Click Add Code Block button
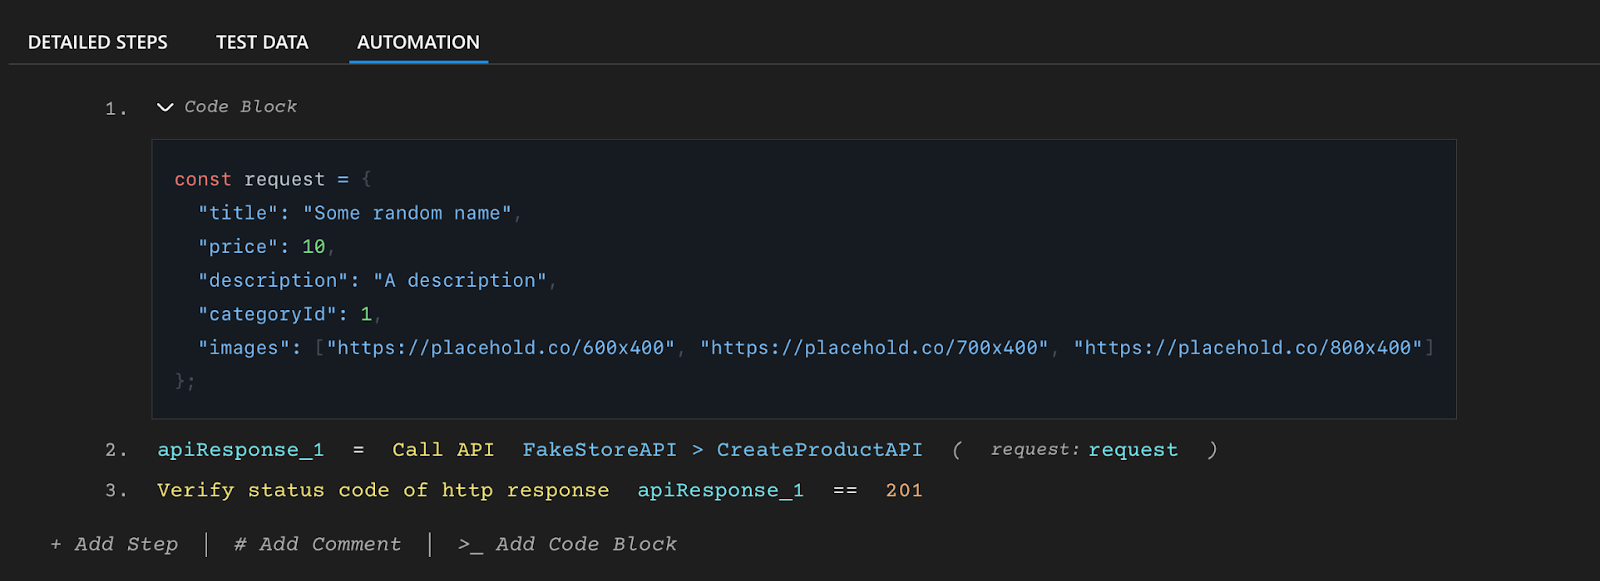 (x=567, y=544)
